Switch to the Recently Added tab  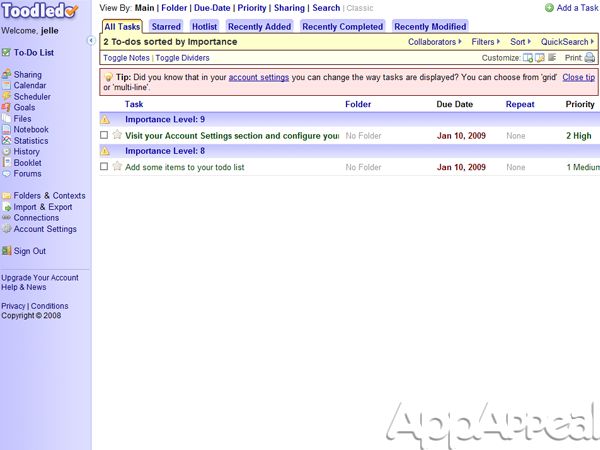point(259,27)
